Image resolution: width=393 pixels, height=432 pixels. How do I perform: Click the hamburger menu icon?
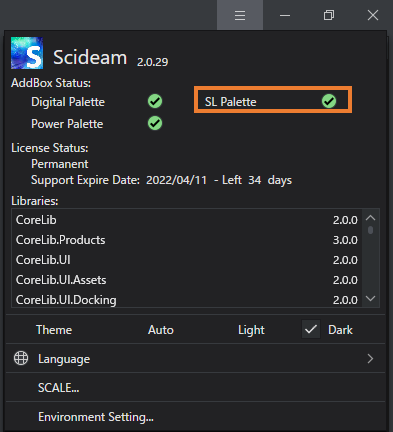(x=240, y=15)
